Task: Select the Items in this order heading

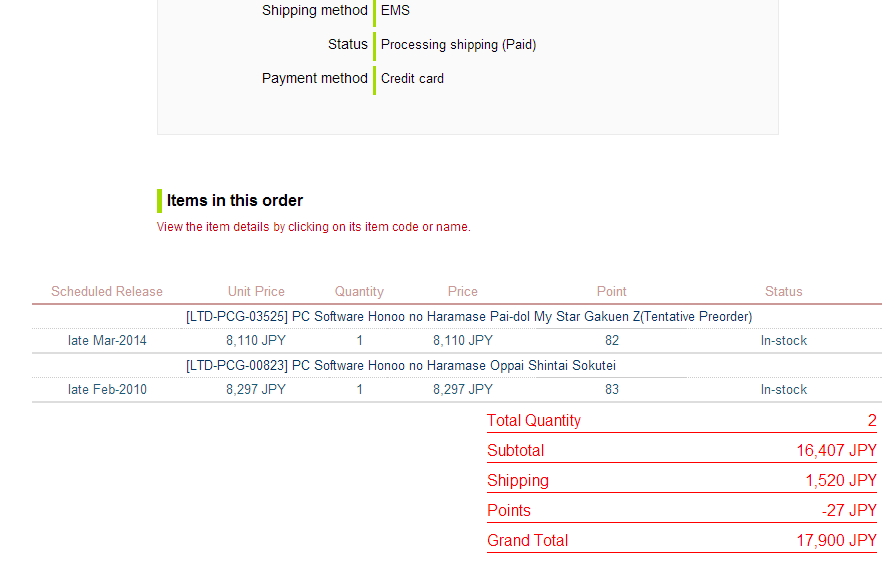Action: tap(235, 201)
